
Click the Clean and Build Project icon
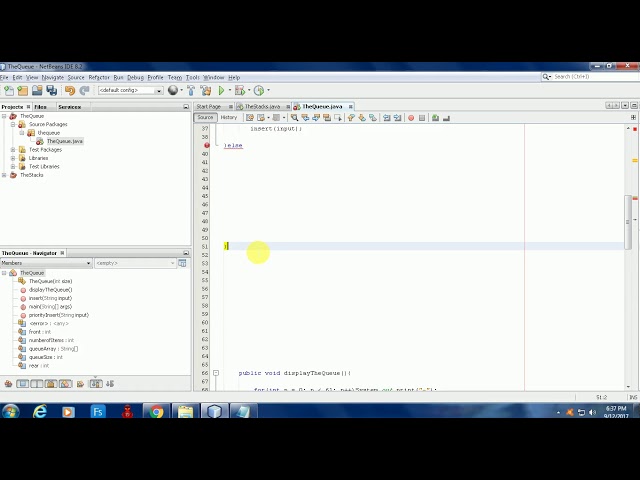pos(206,91)
